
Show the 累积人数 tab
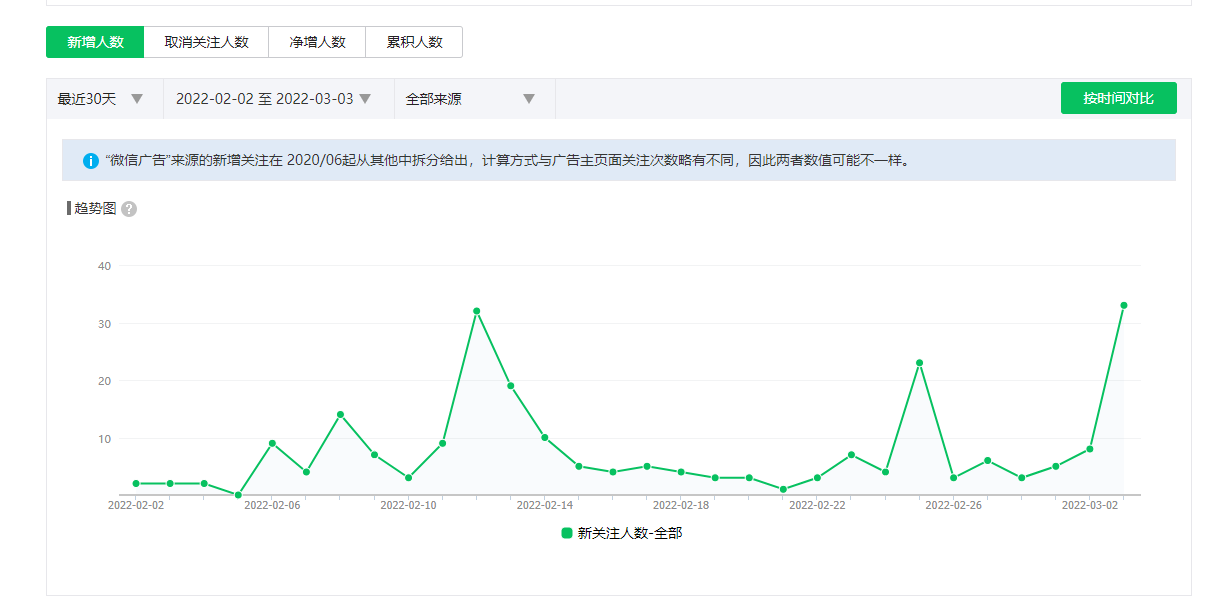(x=414, y=42)
